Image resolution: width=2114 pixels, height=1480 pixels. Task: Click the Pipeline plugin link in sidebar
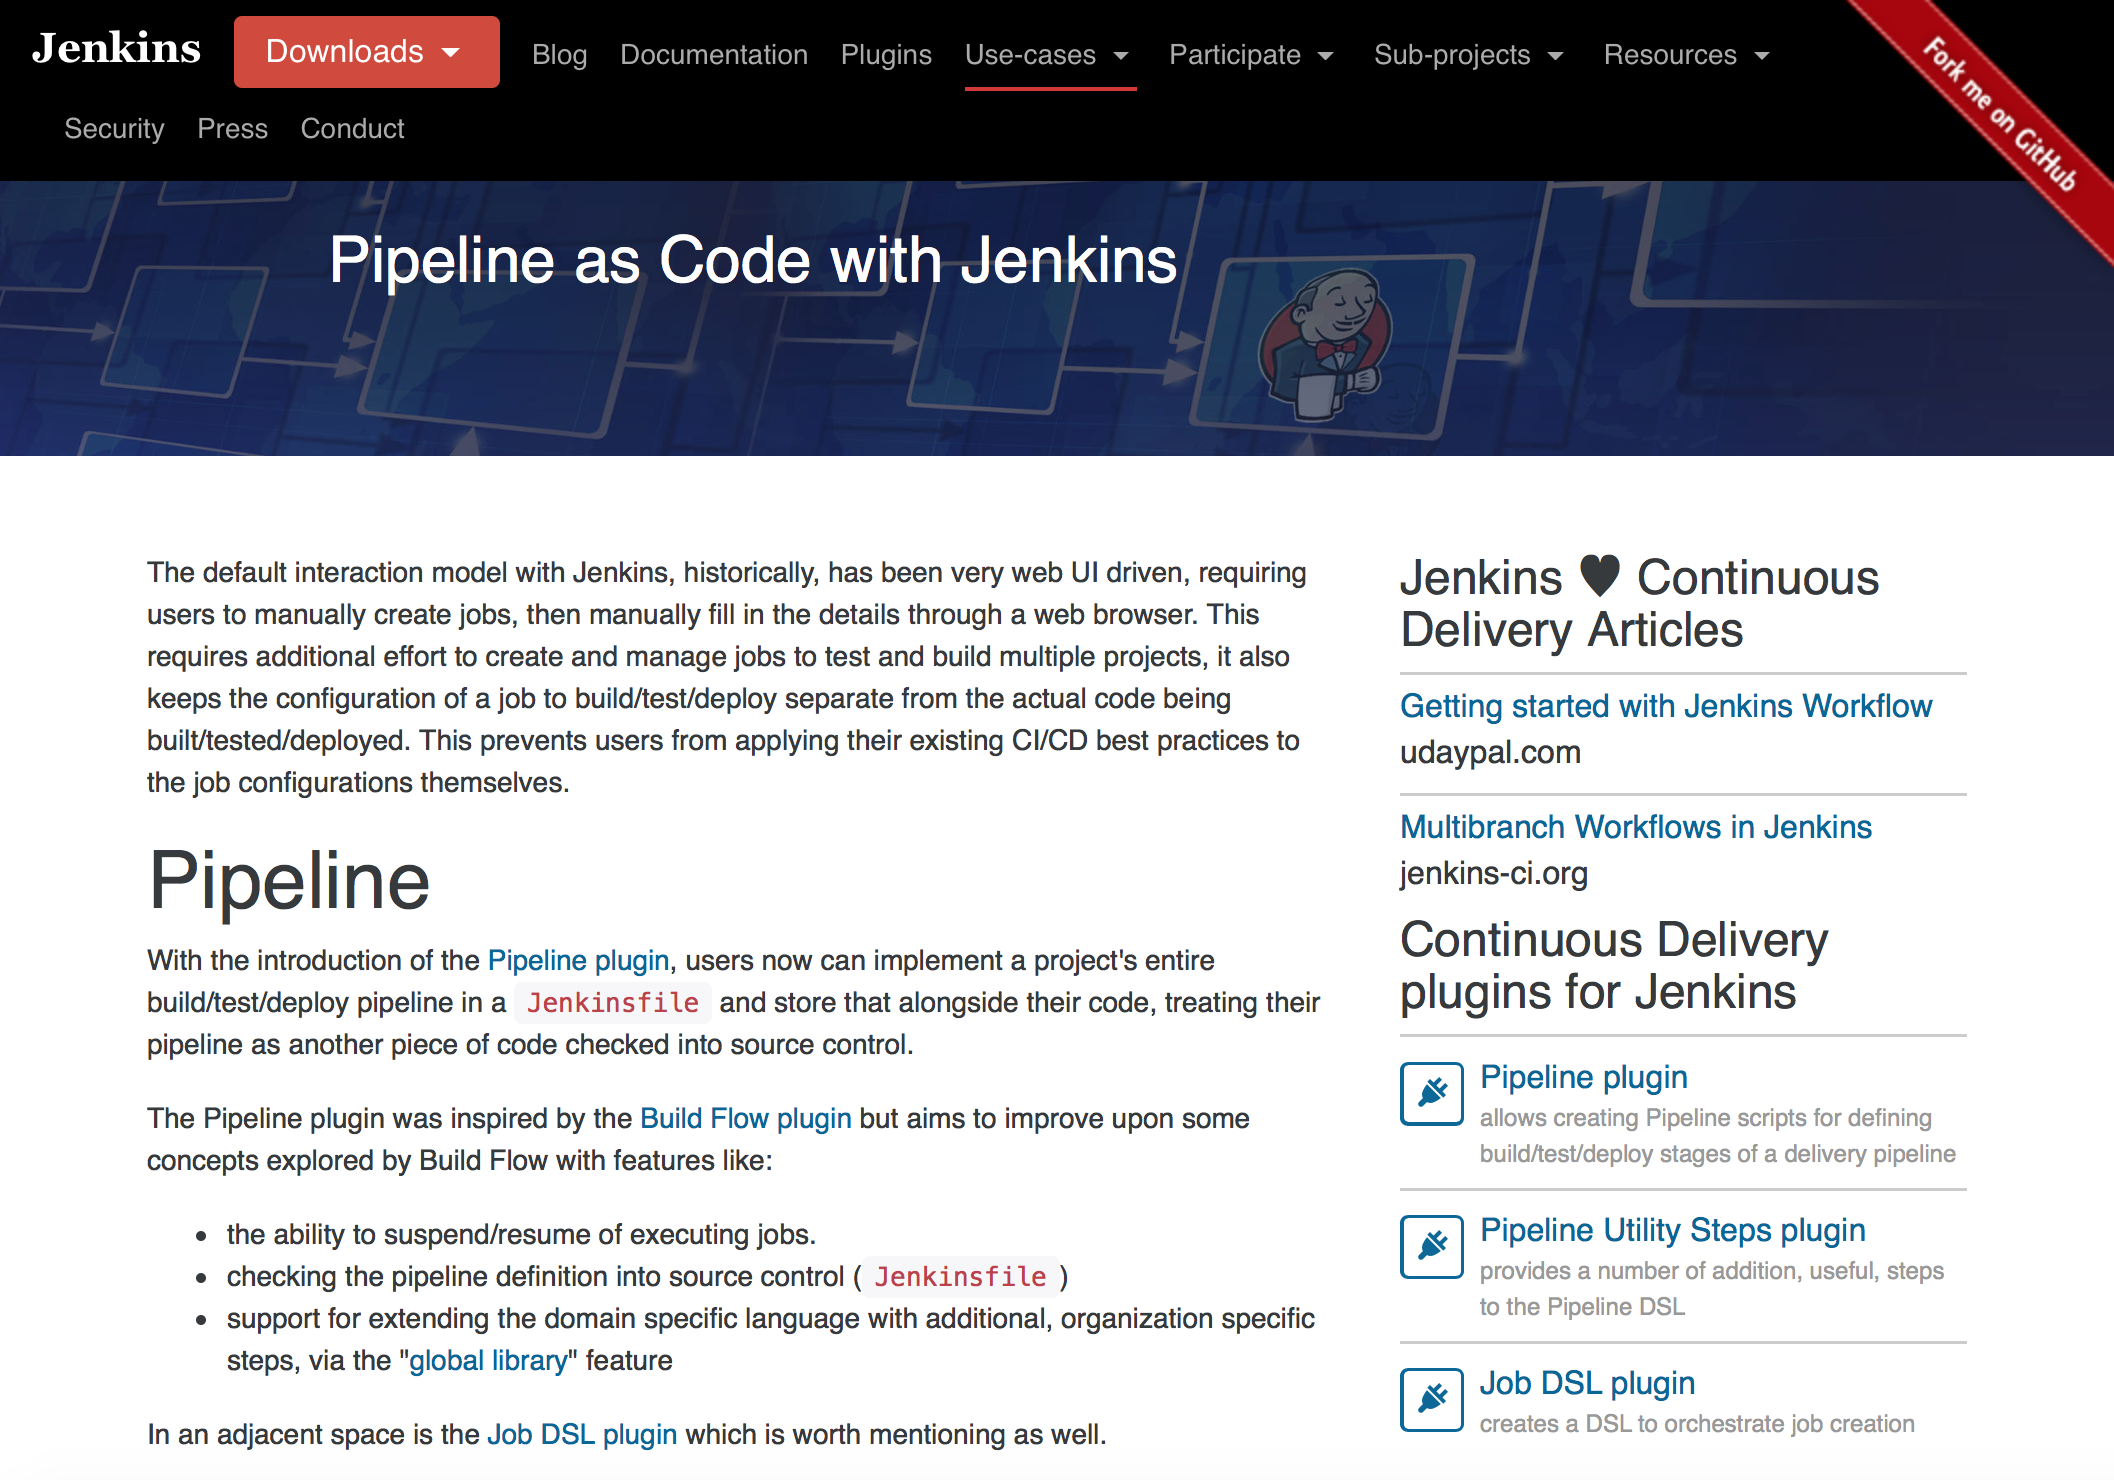click(1581, 1073)
